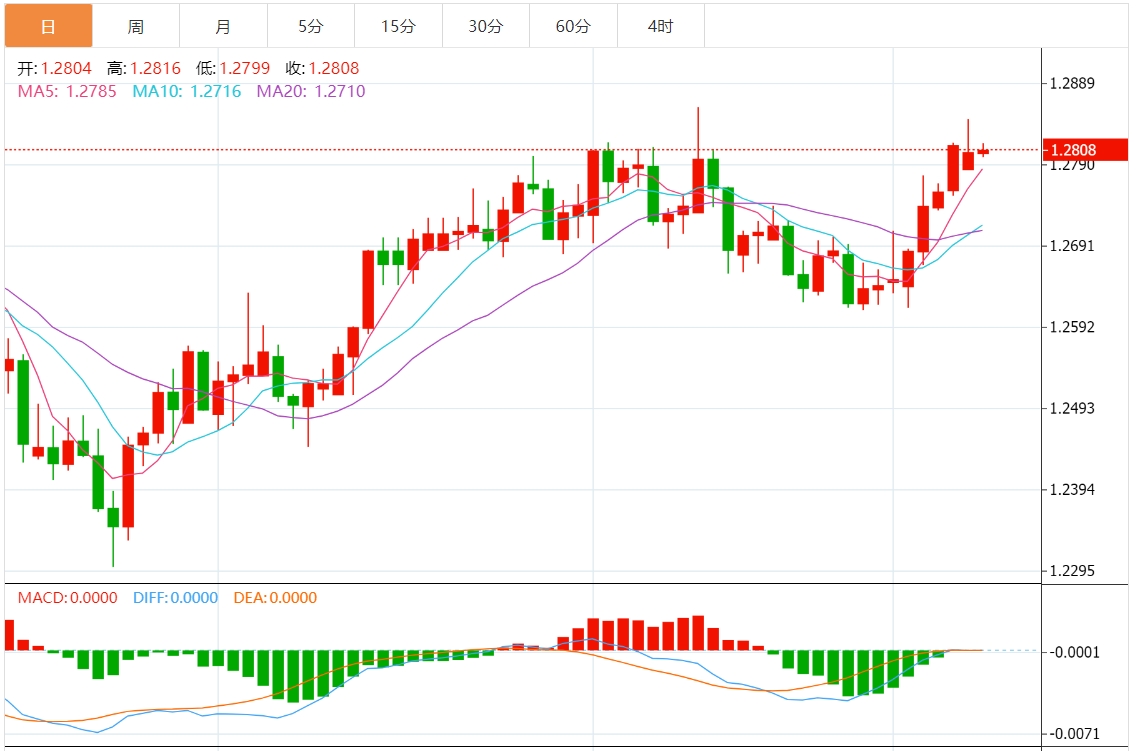
Task: Click the 1.2295 price axis label
Action: tap(1072, 571)
